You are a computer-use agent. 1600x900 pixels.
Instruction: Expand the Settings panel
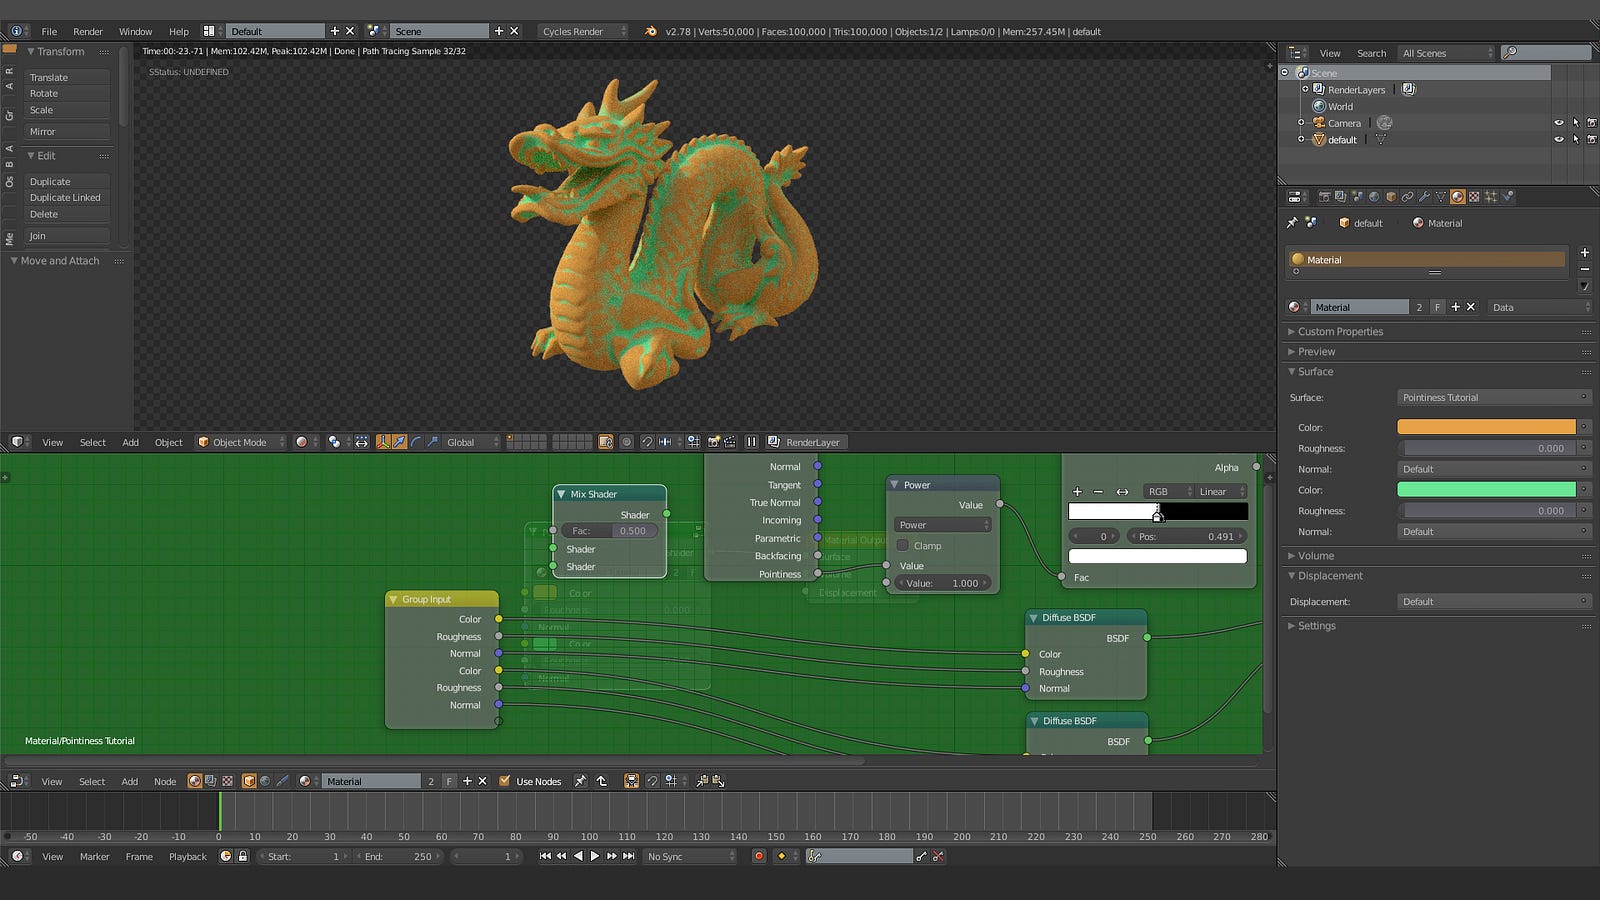[1316, 626]
